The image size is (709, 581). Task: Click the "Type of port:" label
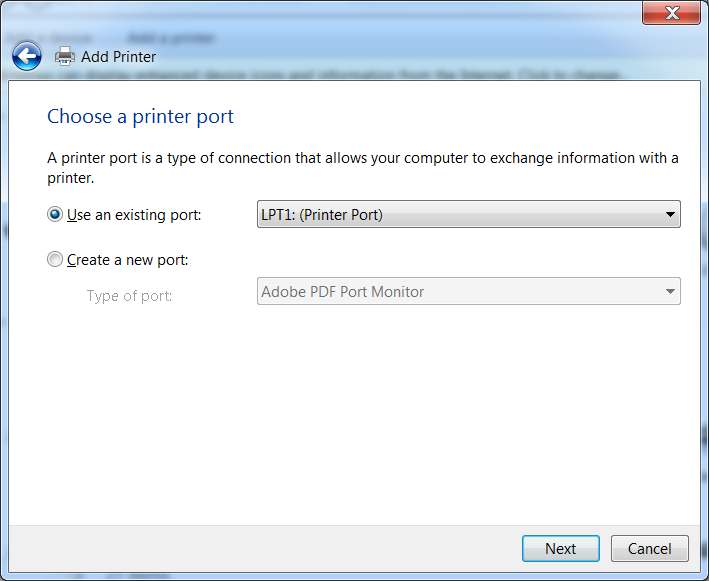(129, 296)
